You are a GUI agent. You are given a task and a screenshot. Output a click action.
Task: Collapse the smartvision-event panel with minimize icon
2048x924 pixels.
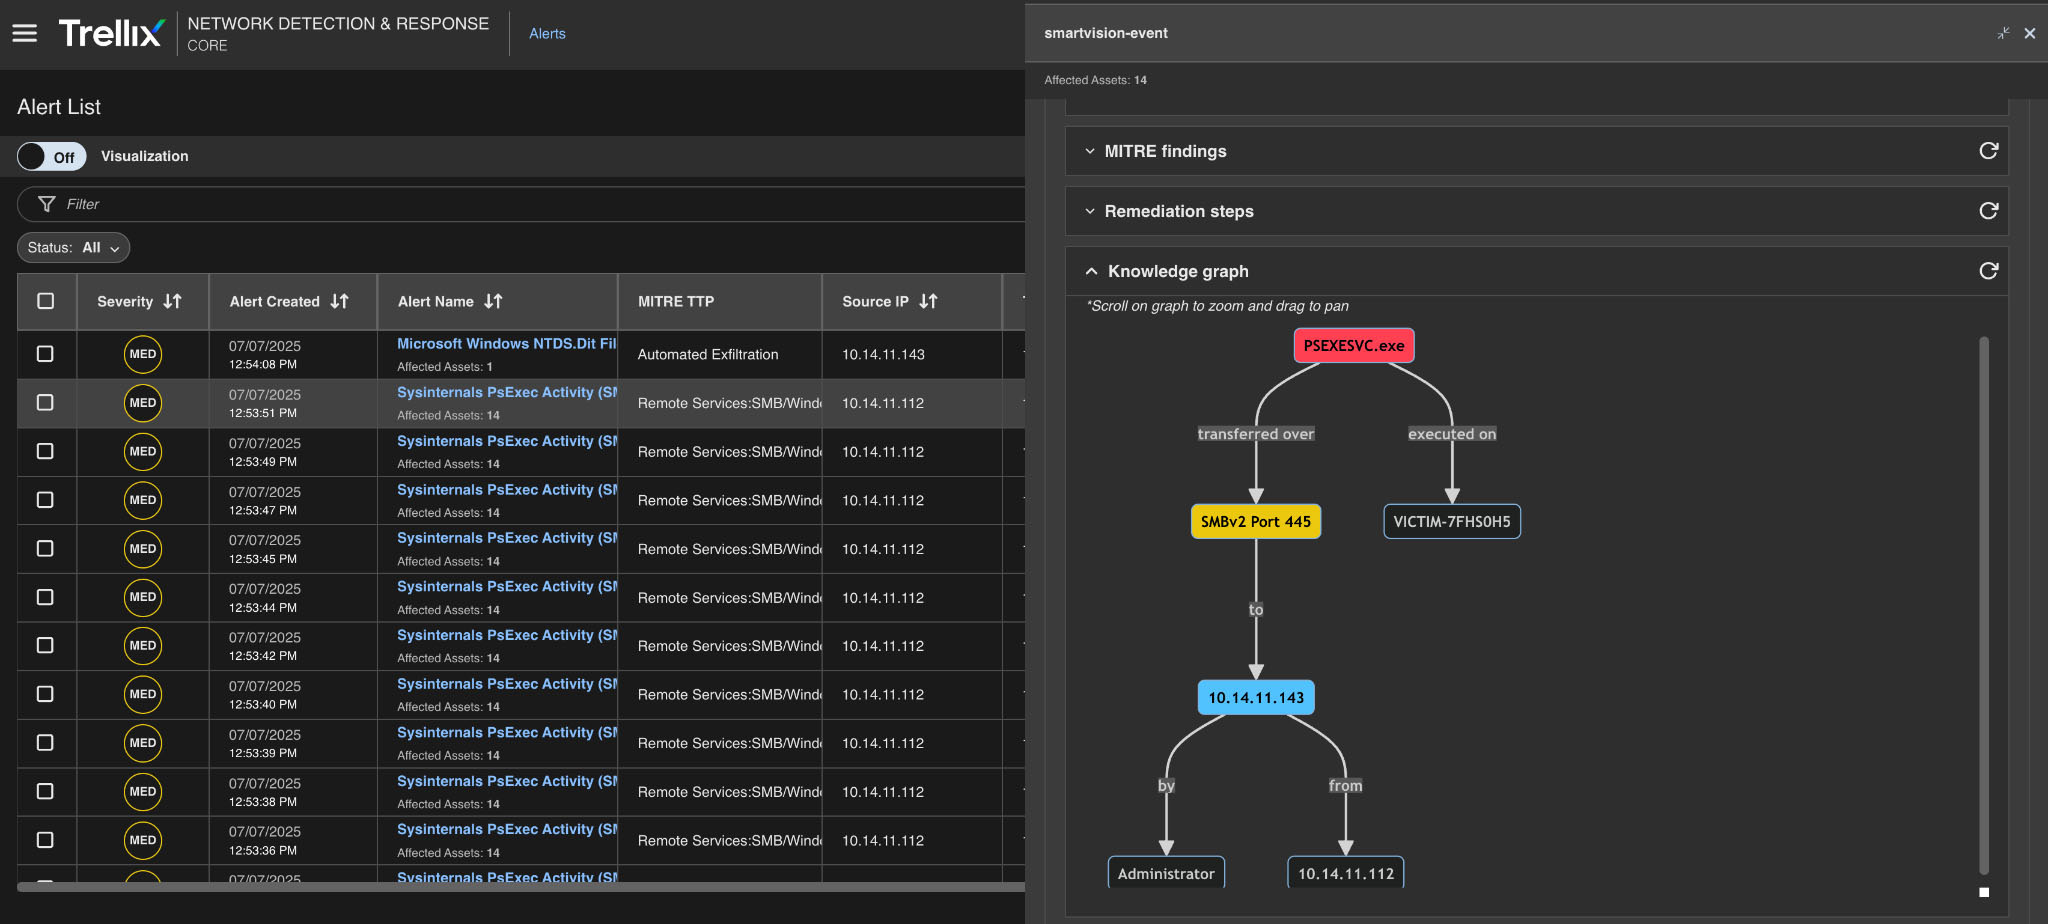pos(2003,33)
